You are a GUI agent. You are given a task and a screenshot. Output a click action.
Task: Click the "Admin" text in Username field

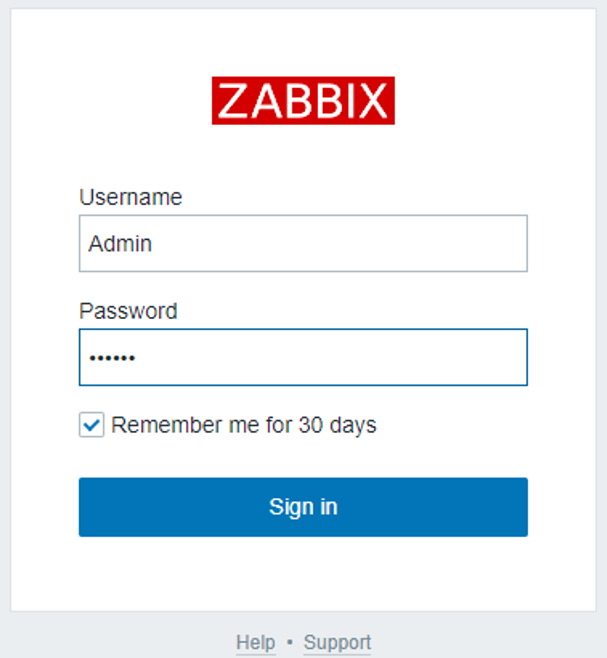click(120, 243)
